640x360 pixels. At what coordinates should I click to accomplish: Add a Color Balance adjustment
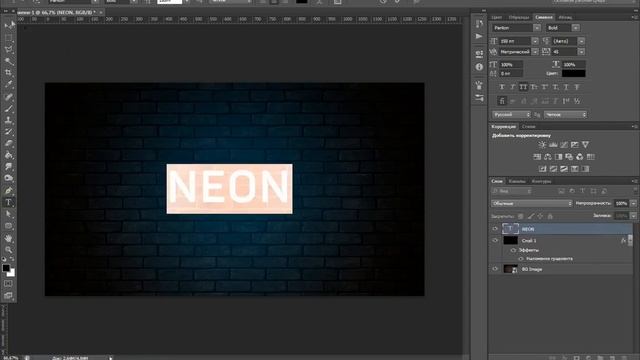coord(548,157)
